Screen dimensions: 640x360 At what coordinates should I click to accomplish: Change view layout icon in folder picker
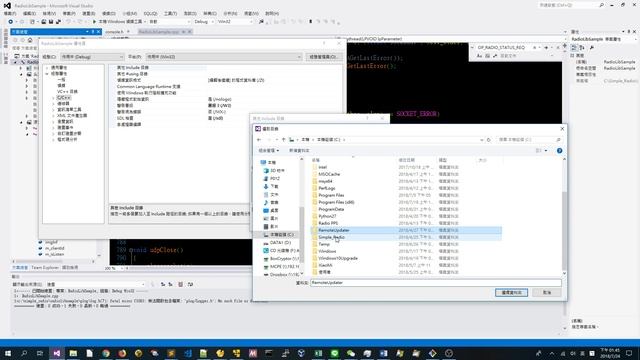point(538,151)
